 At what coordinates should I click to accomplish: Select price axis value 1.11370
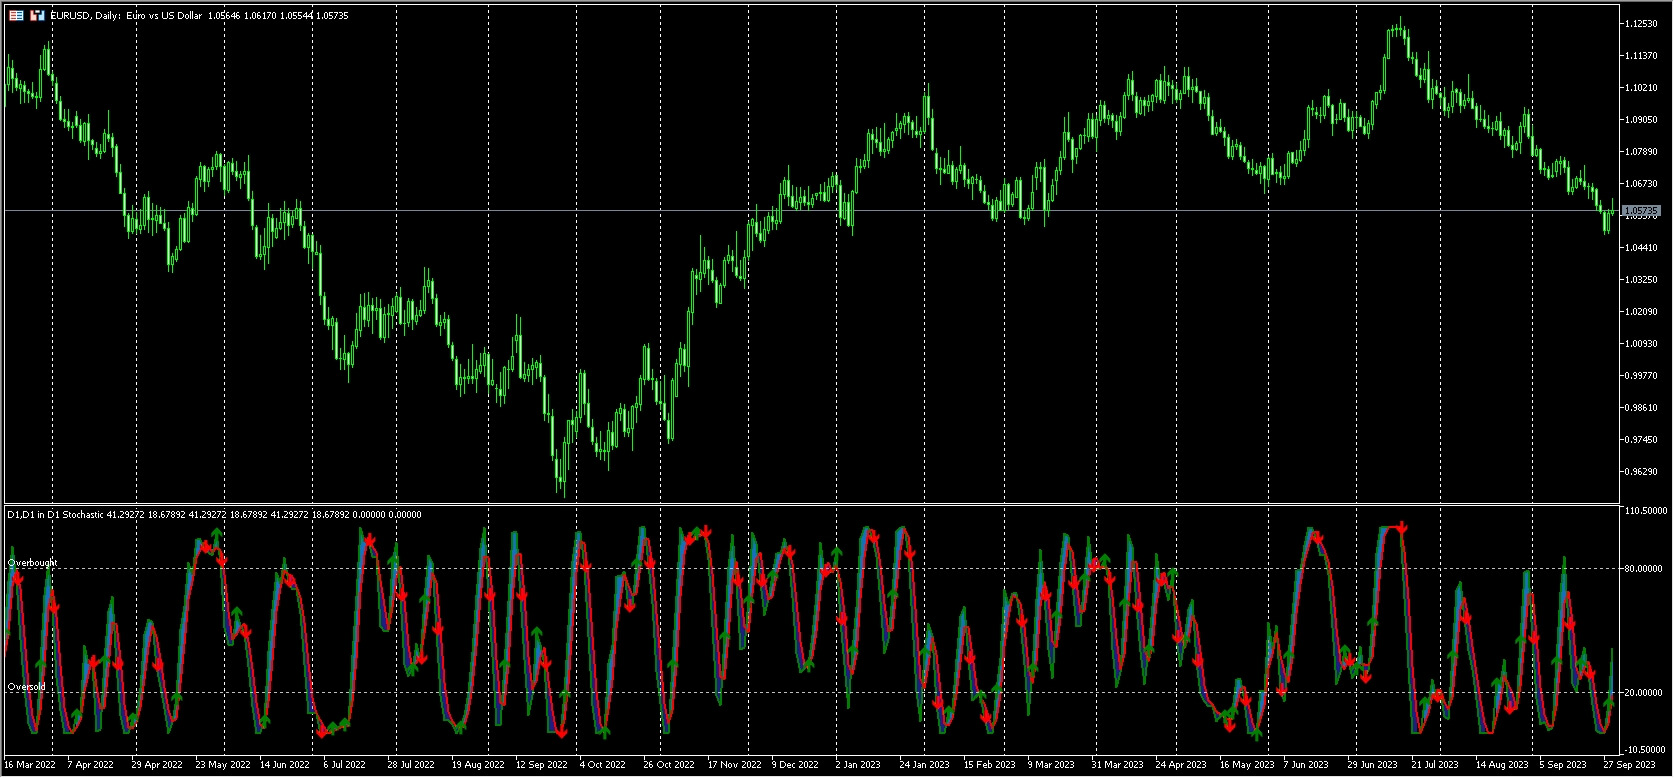tap(1641, 55)
